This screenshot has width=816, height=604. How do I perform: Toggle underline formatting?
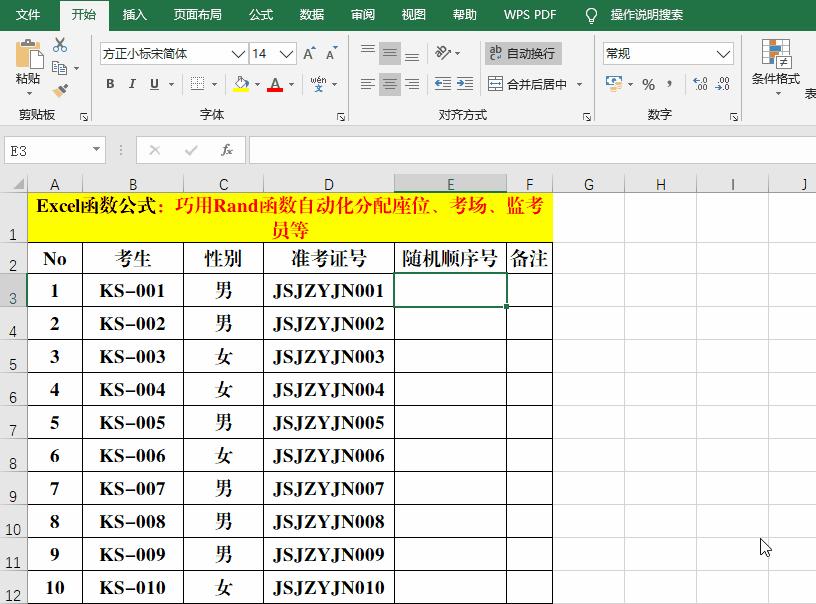154,84
